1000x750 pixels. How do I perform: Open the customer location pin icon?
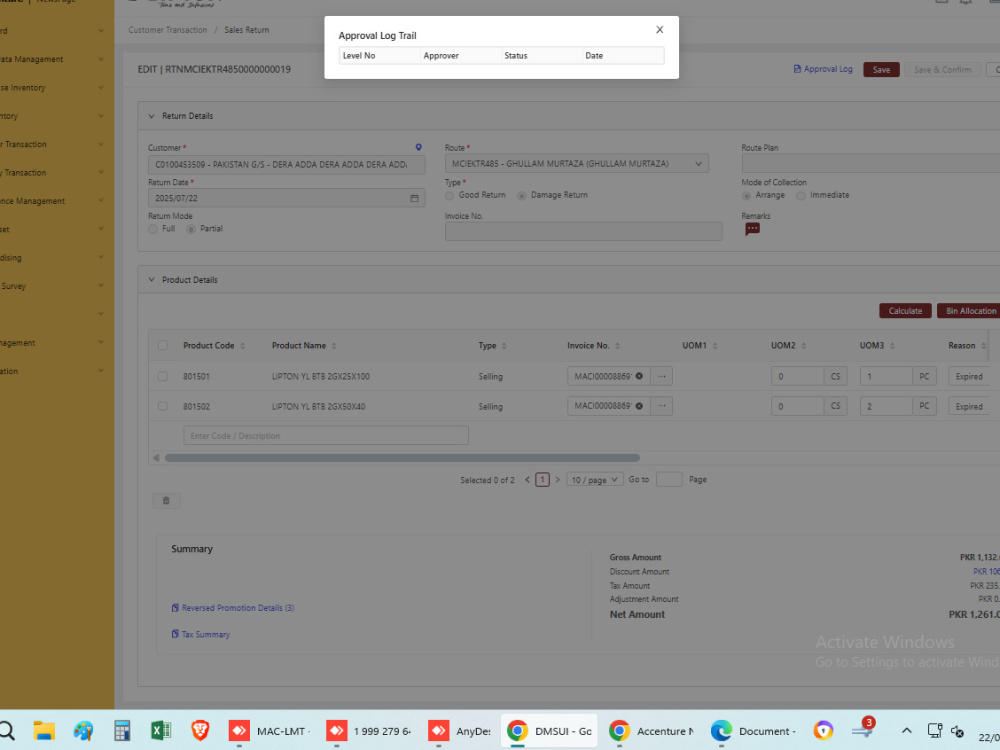click(x=418, y=147)
